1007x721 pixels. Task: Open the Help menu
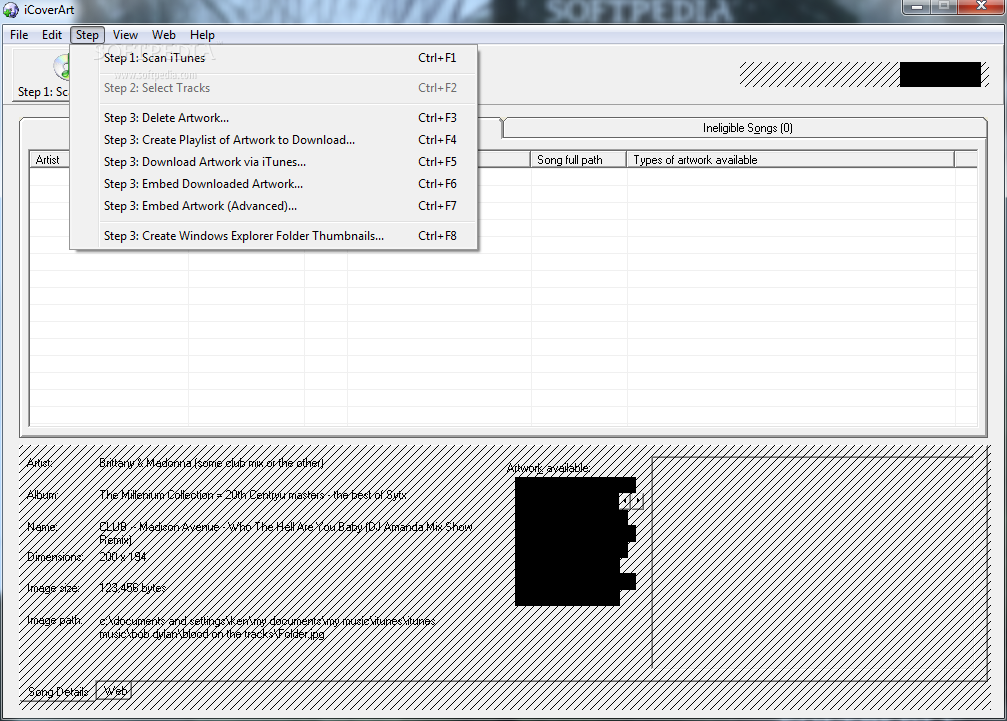[202, 35]
